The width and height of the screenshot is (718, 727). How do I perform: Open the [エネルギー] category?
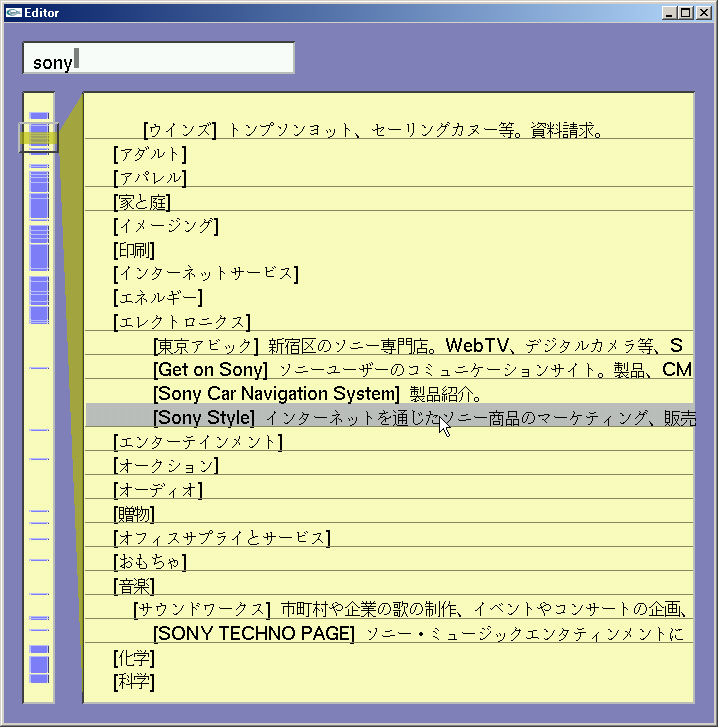click(x=158, y=298)
